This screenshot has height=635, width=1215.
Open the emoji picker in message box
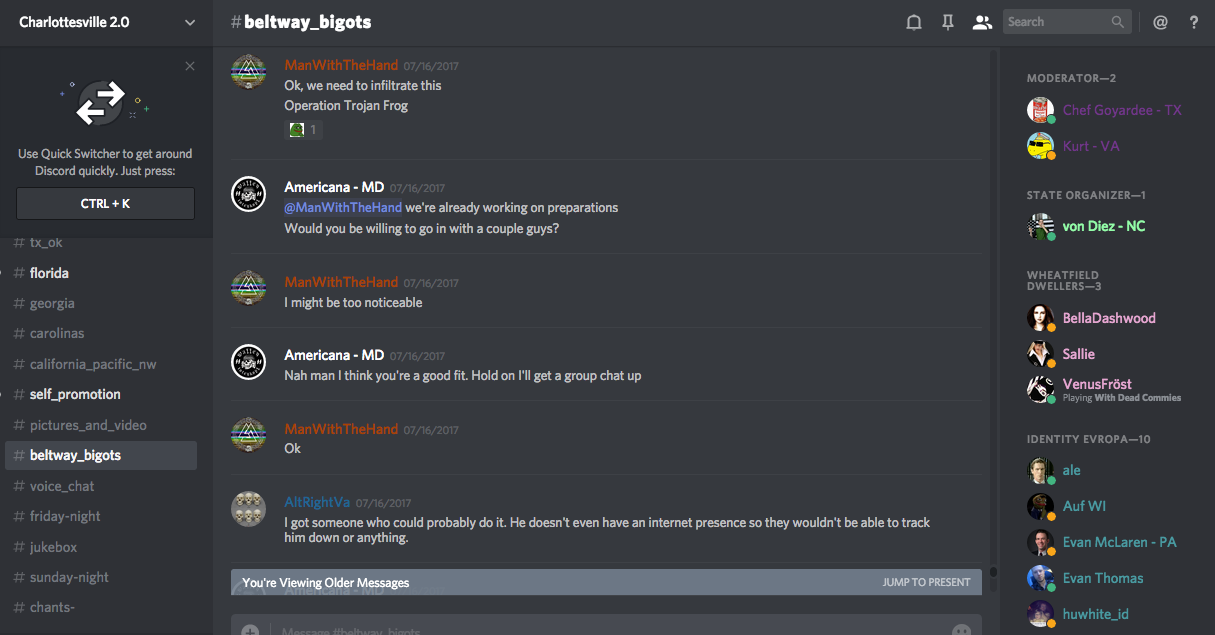tap(961, 630)
